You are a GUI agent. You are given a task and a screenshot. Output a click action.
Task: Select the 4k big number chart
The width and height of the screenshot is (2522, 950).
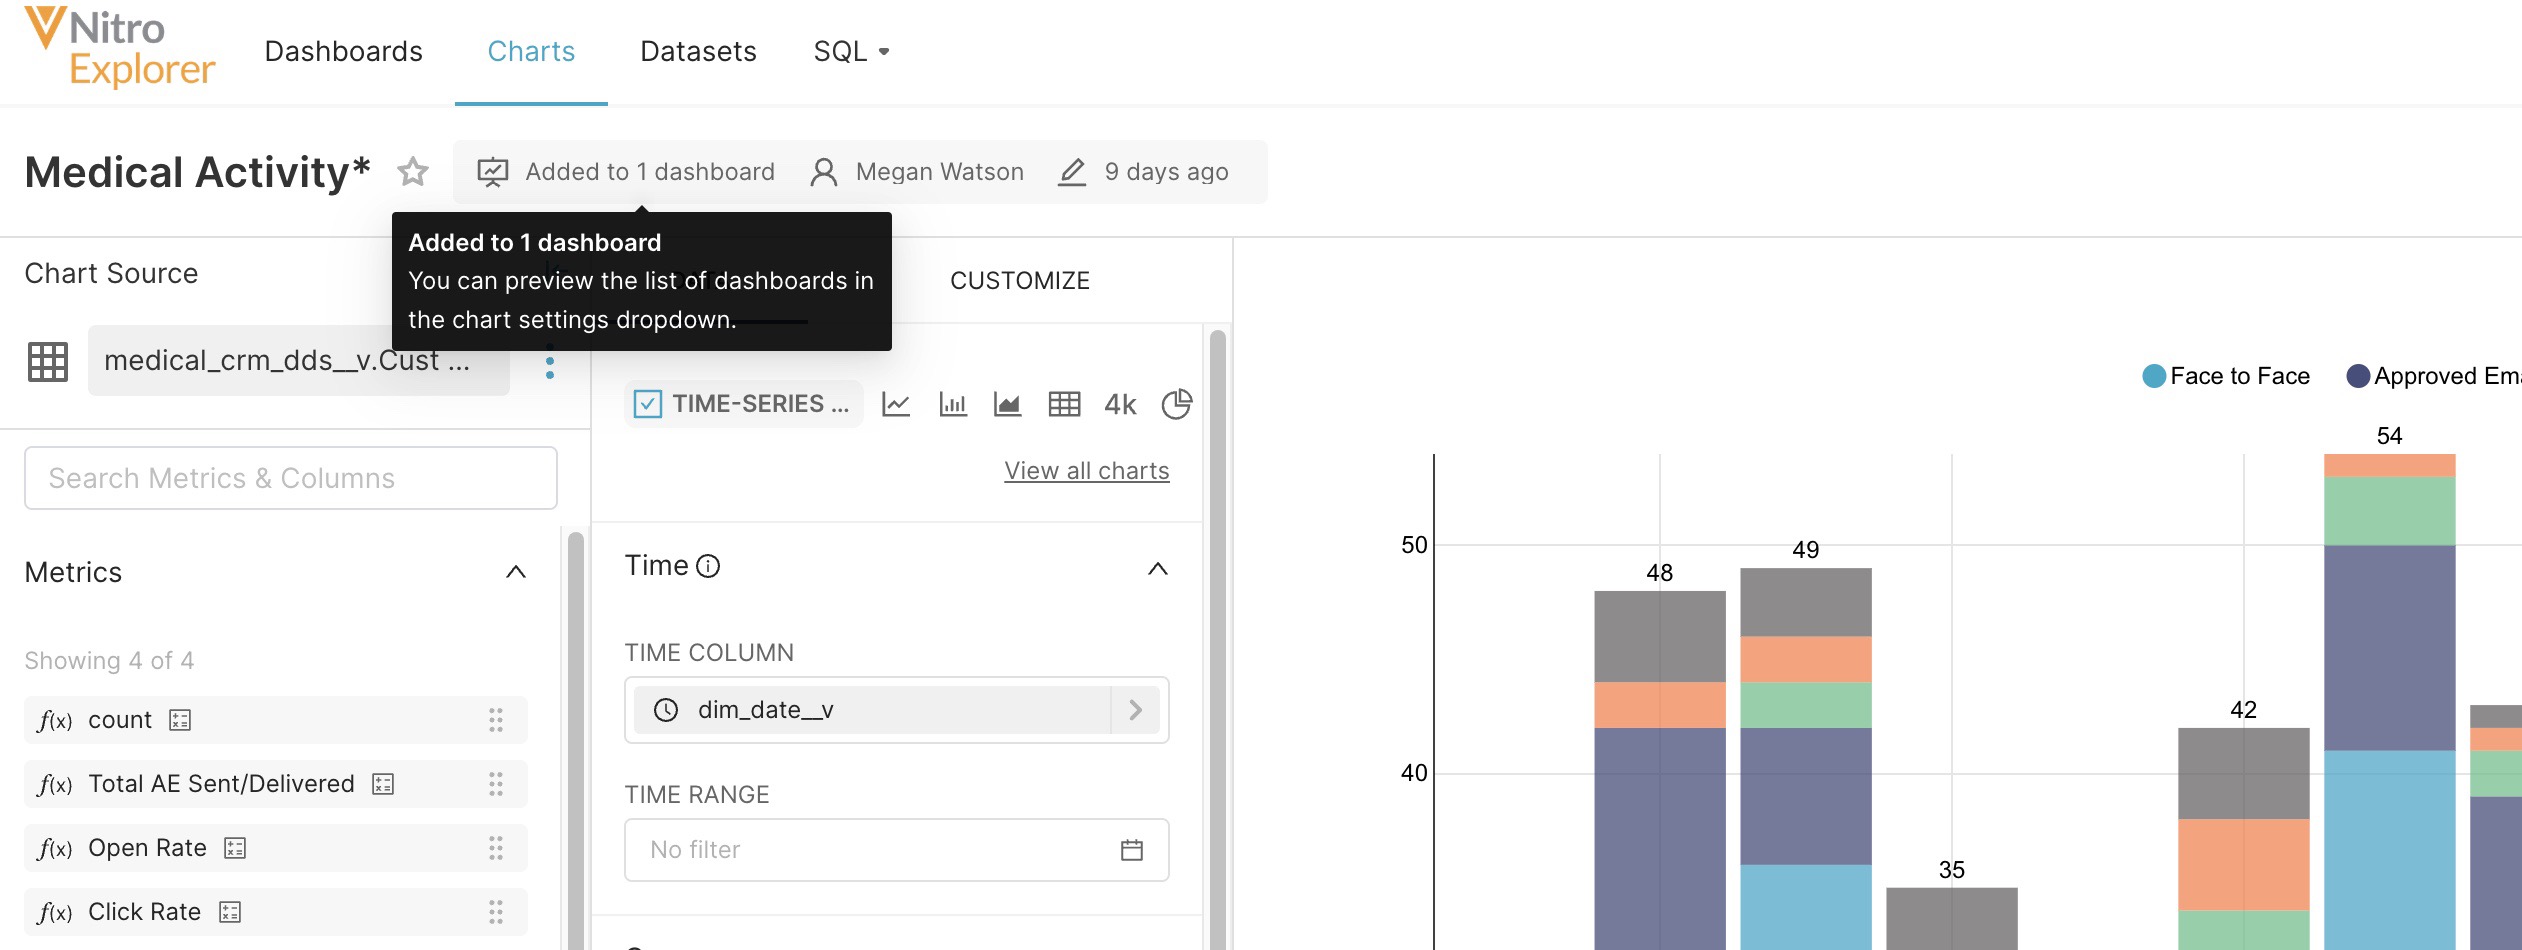tap(1120, 404)
